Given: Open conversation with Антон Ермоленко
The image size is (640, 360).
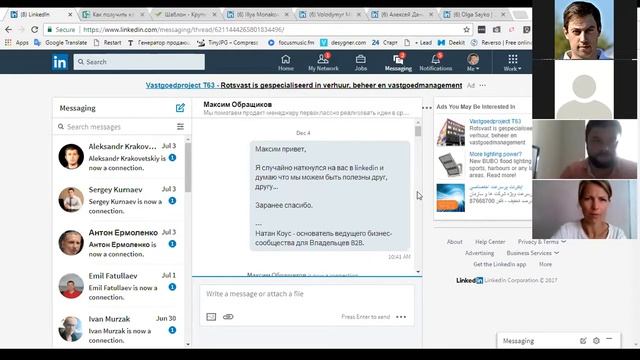Looking at the screenshot, I should point(118,243).
